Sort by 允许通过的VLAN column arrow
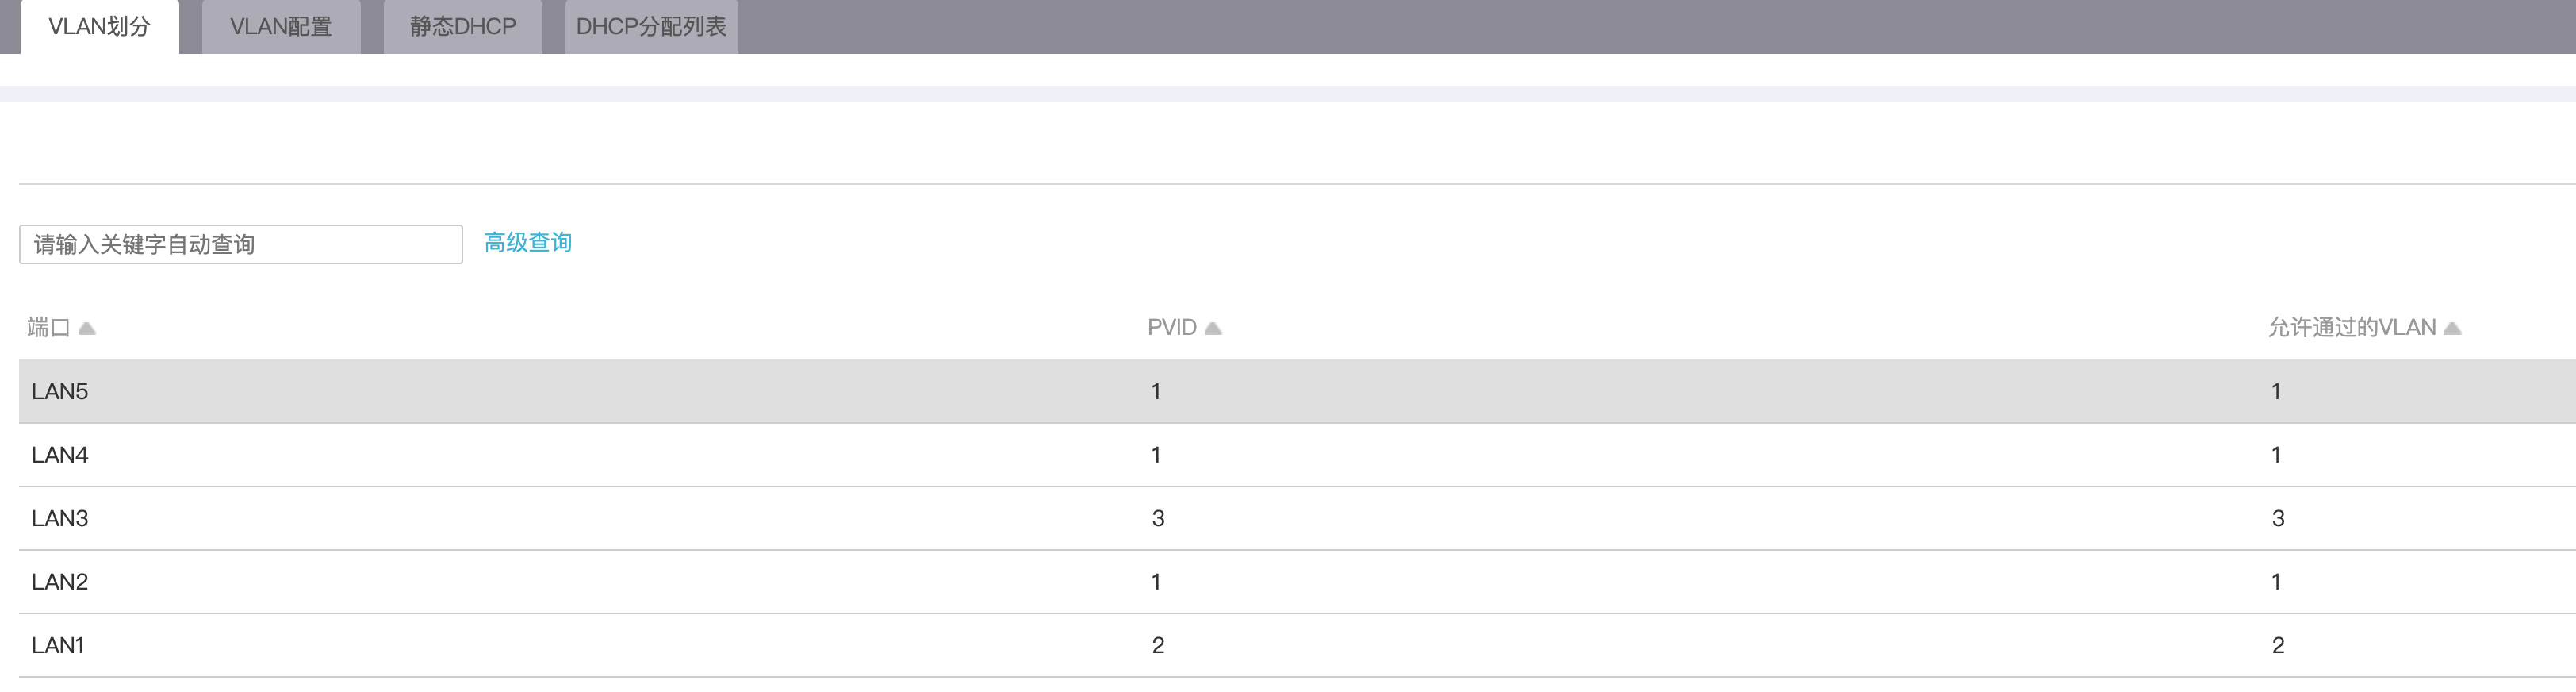The image size is (2576, 692). 2452,328
